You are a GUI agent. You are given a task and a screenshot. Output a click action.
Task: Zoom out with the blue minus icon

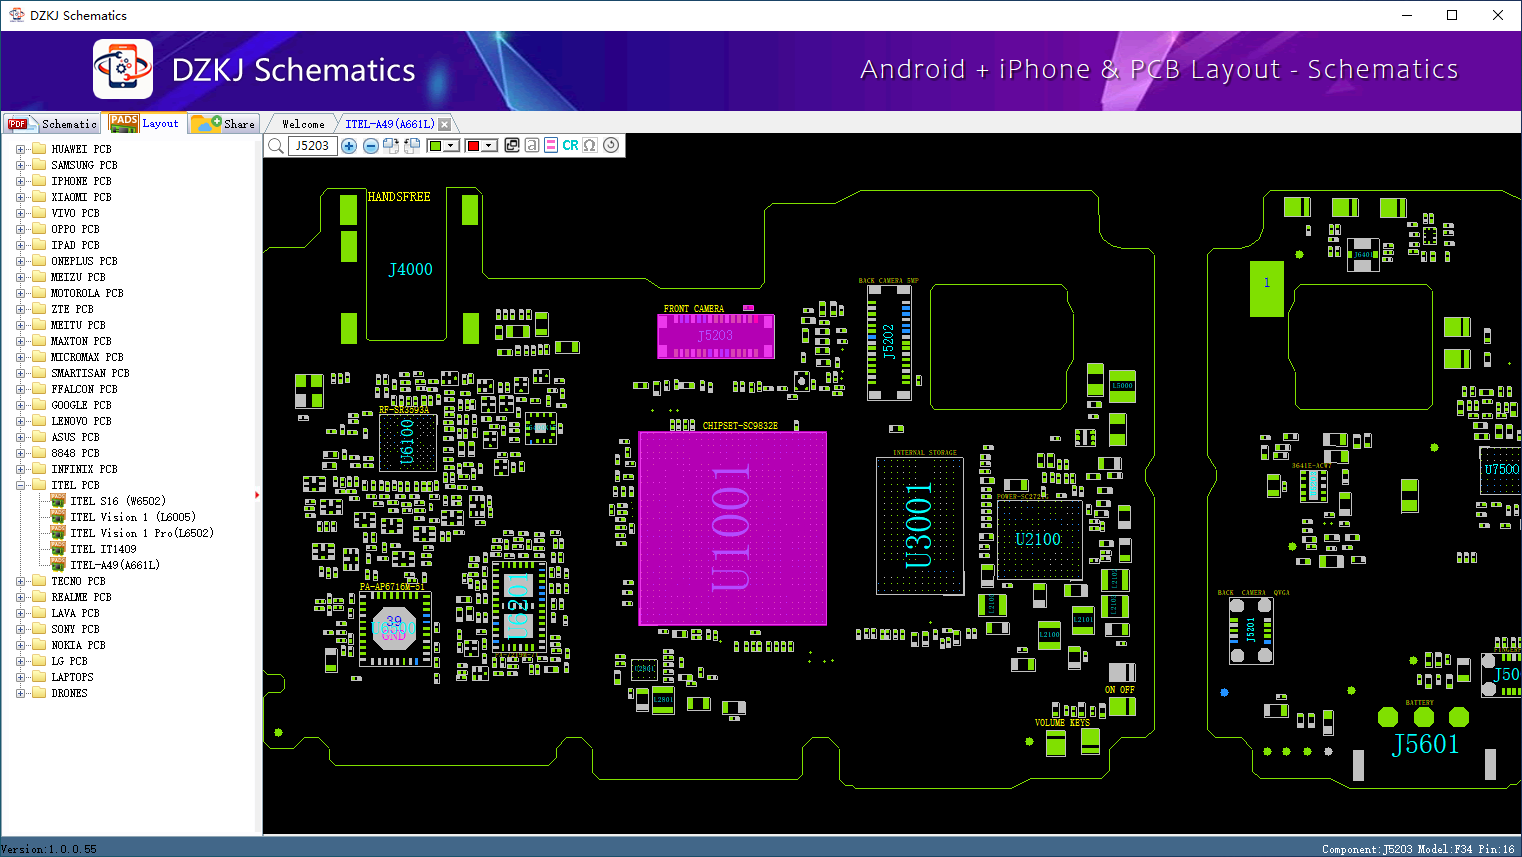(x=371, y=146)
